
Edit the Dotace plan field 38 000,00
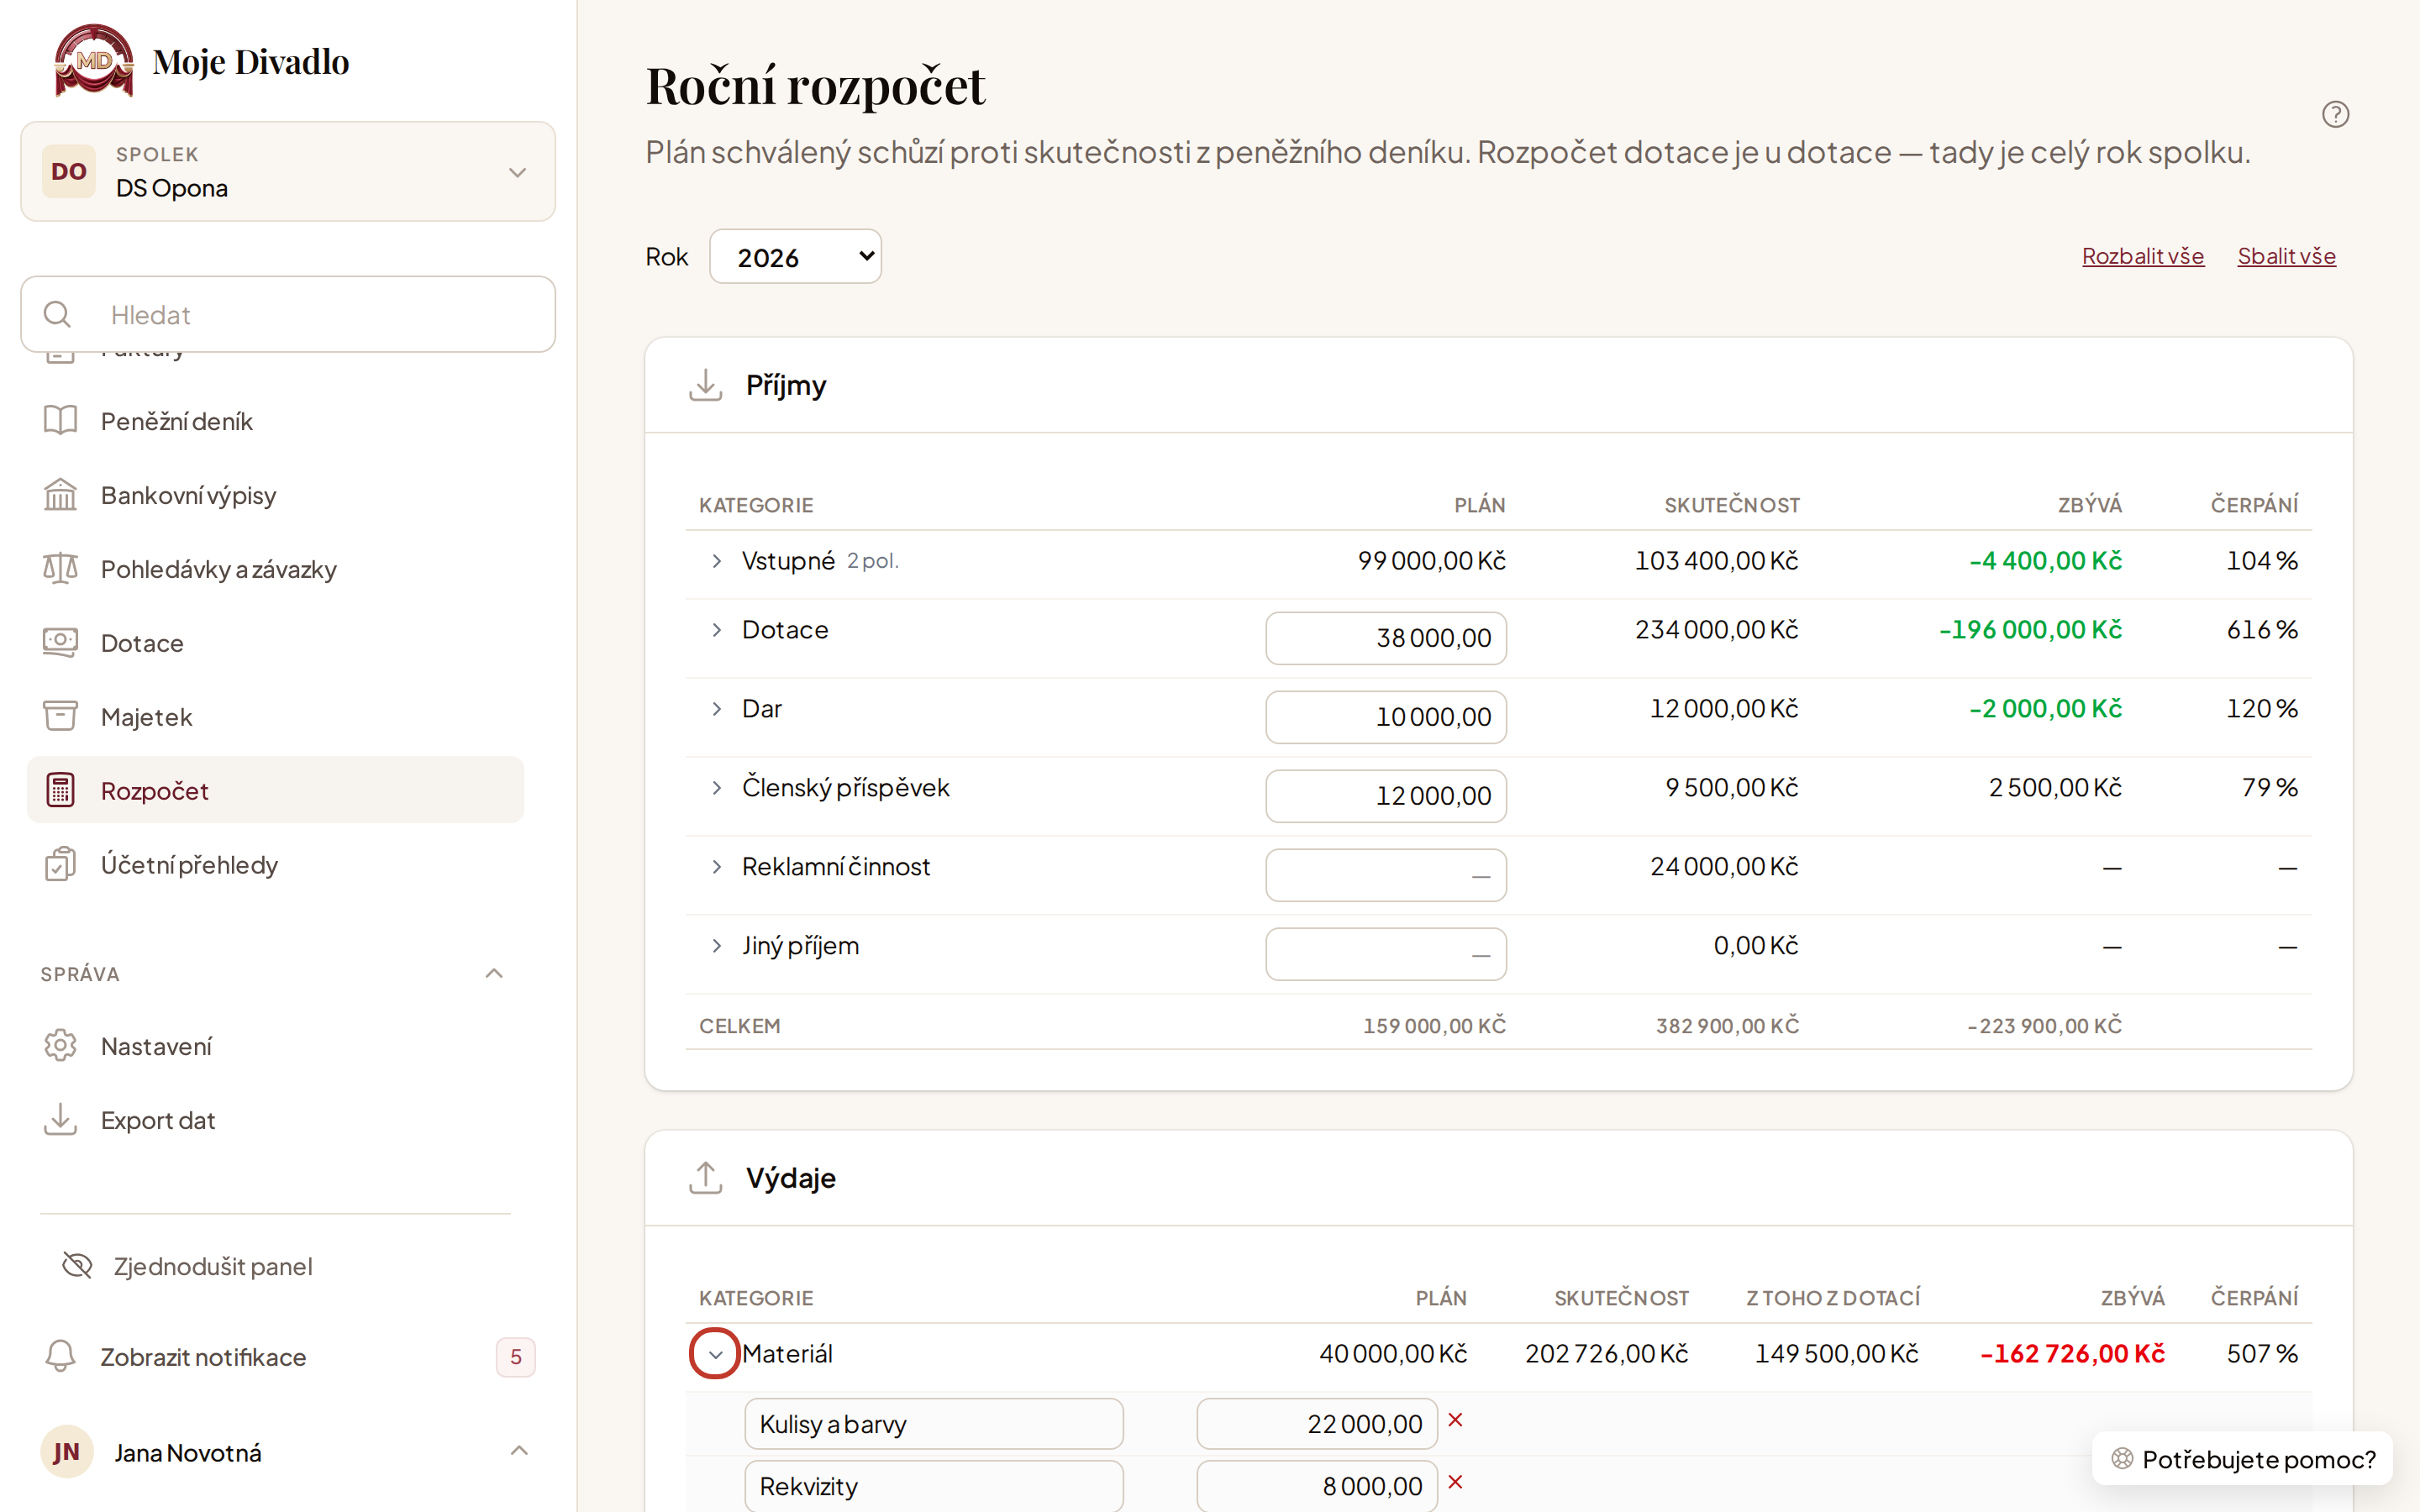click(1386, 638)
